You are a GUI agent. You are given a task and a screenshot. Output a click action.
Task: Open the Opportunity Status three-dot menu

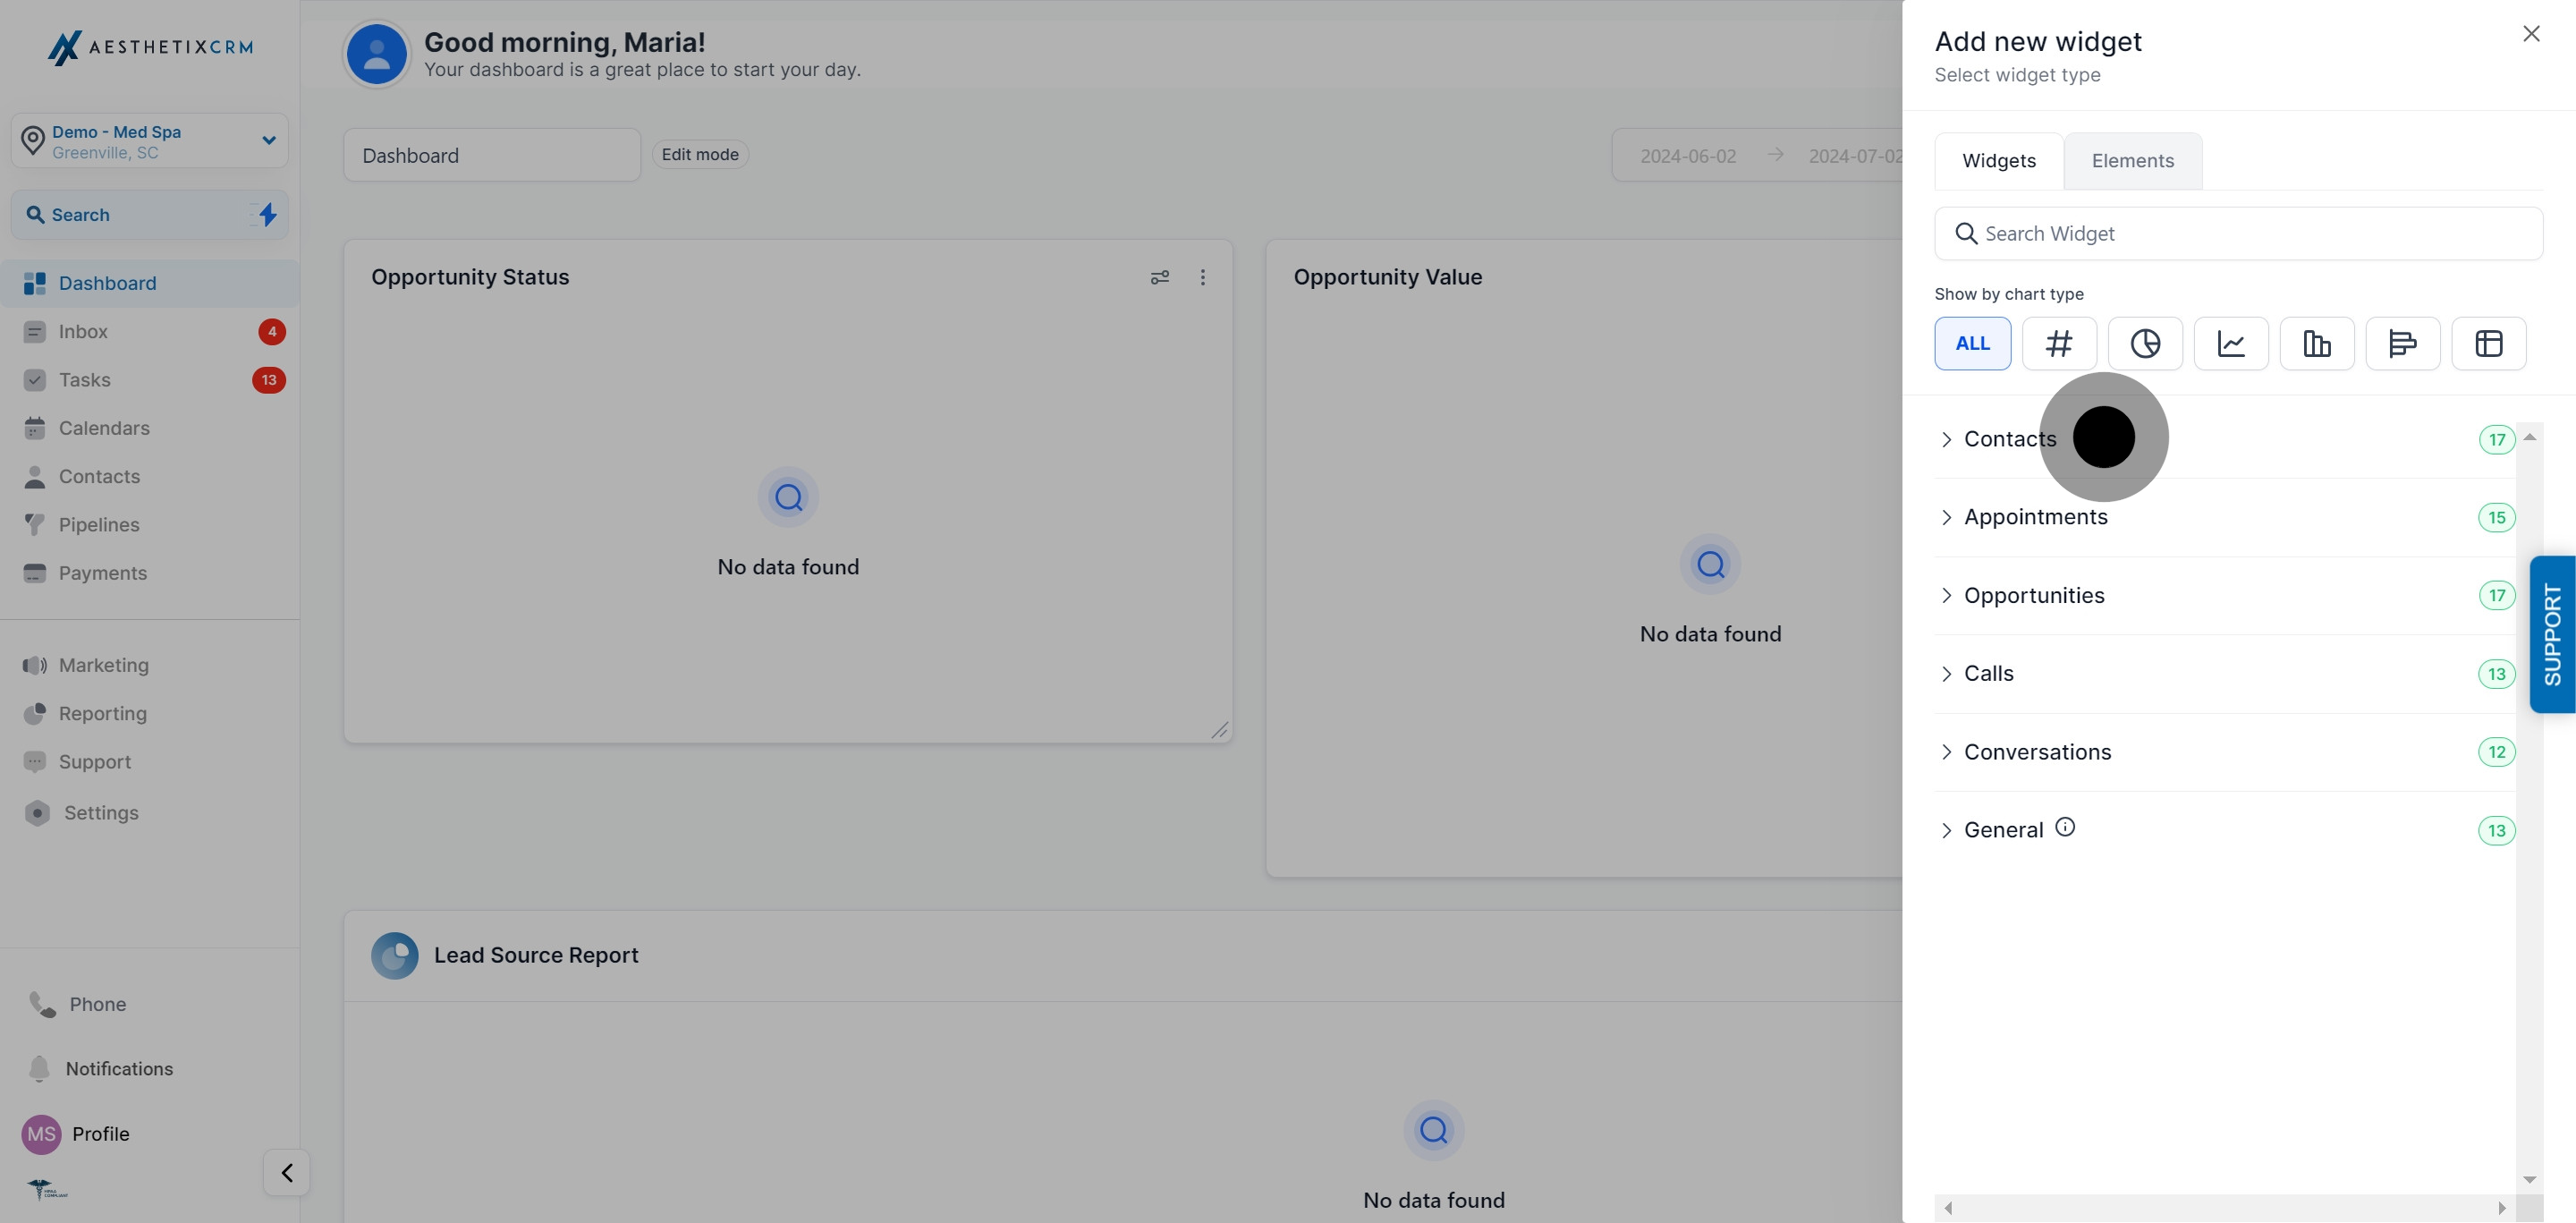click(x=1203, y=277)
